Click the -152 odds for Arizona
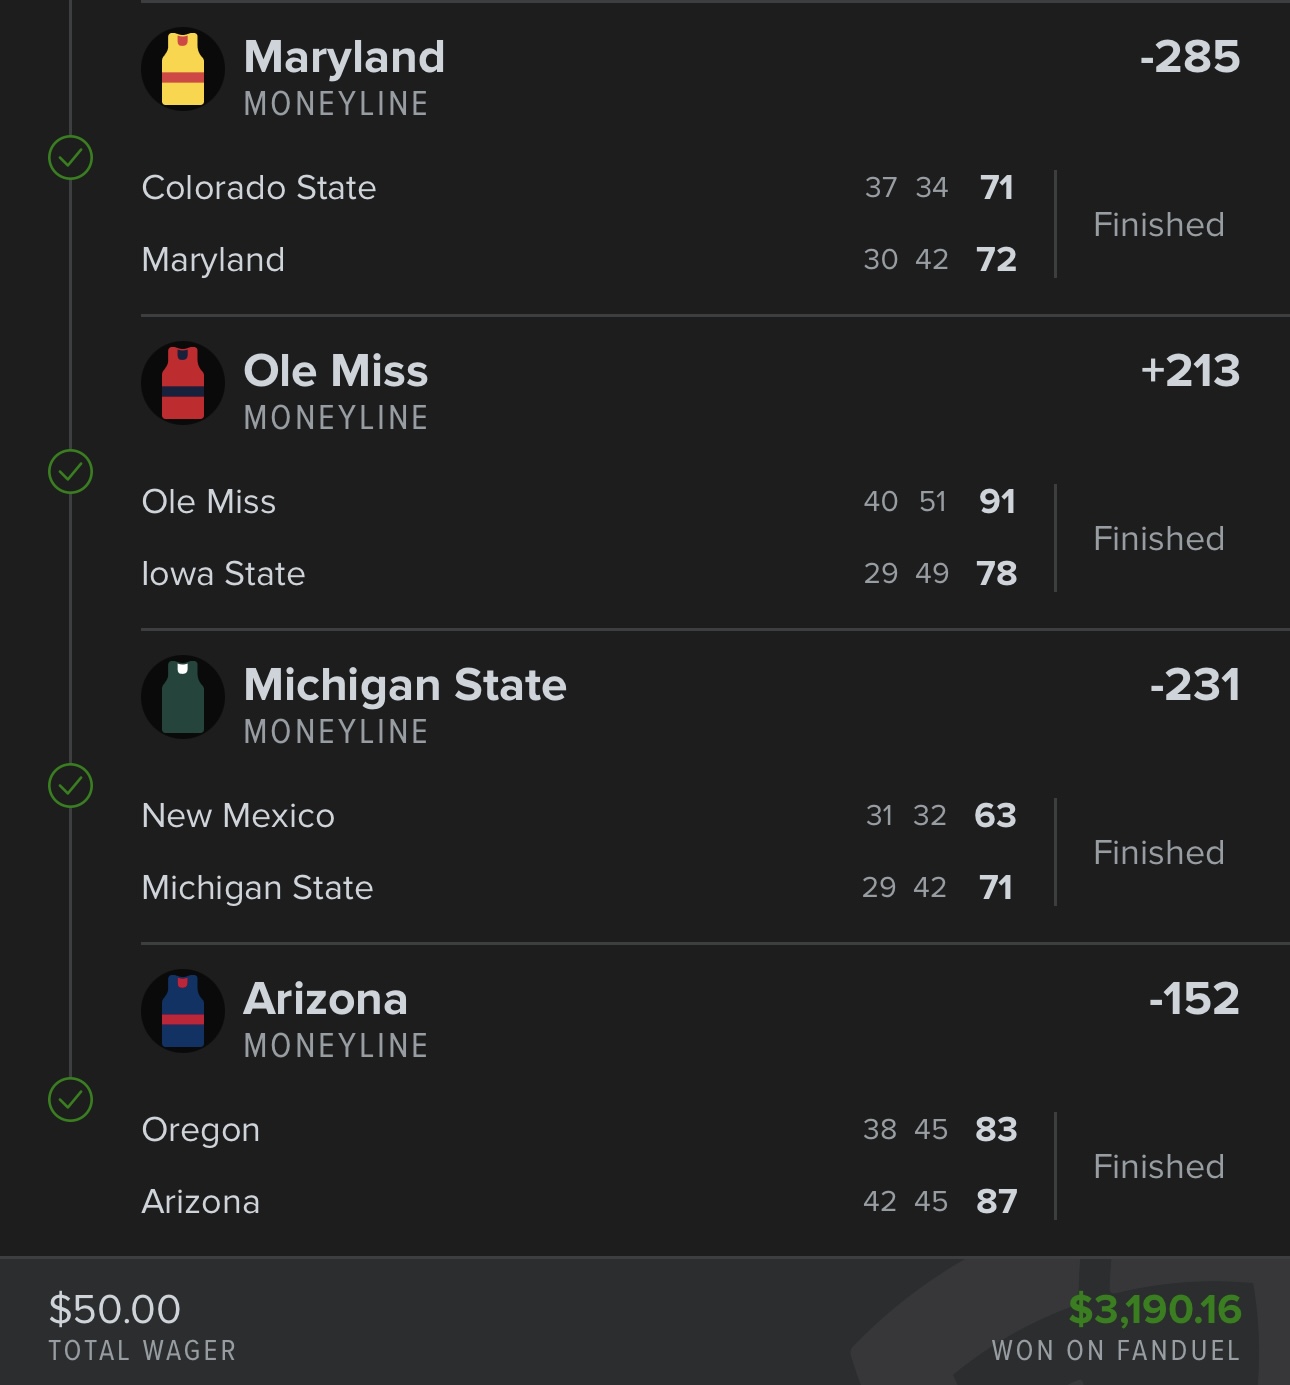The height and width of the screenshot is (1385, 1290). point(1194,1000)
